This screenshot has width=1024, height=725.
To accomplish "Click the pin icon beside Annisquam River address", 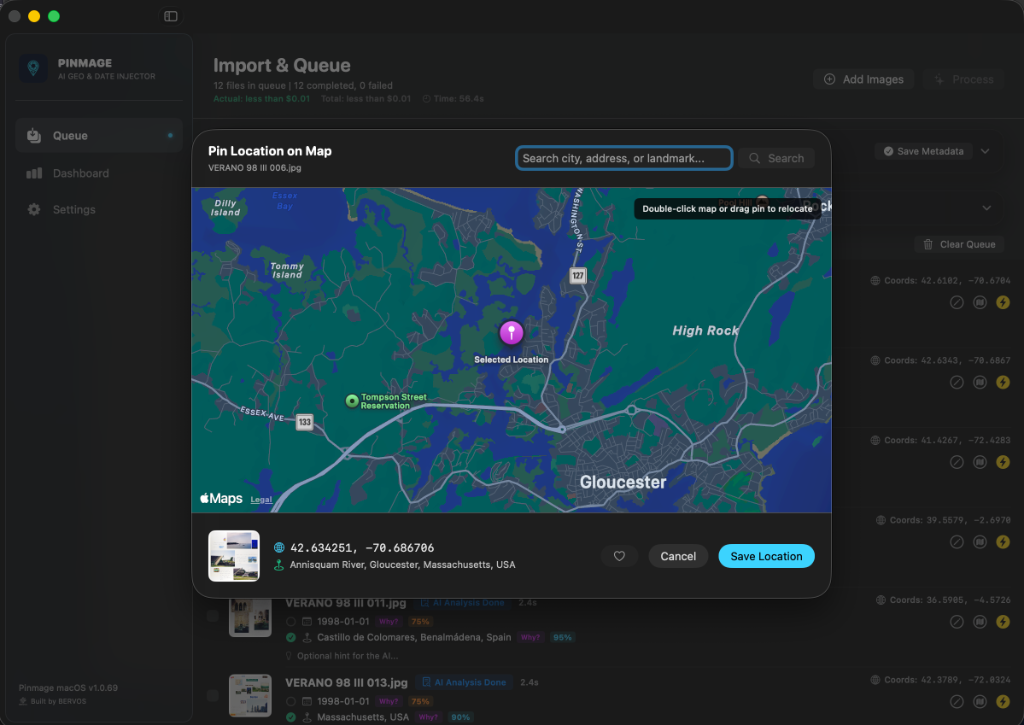I will pos(279,565).
